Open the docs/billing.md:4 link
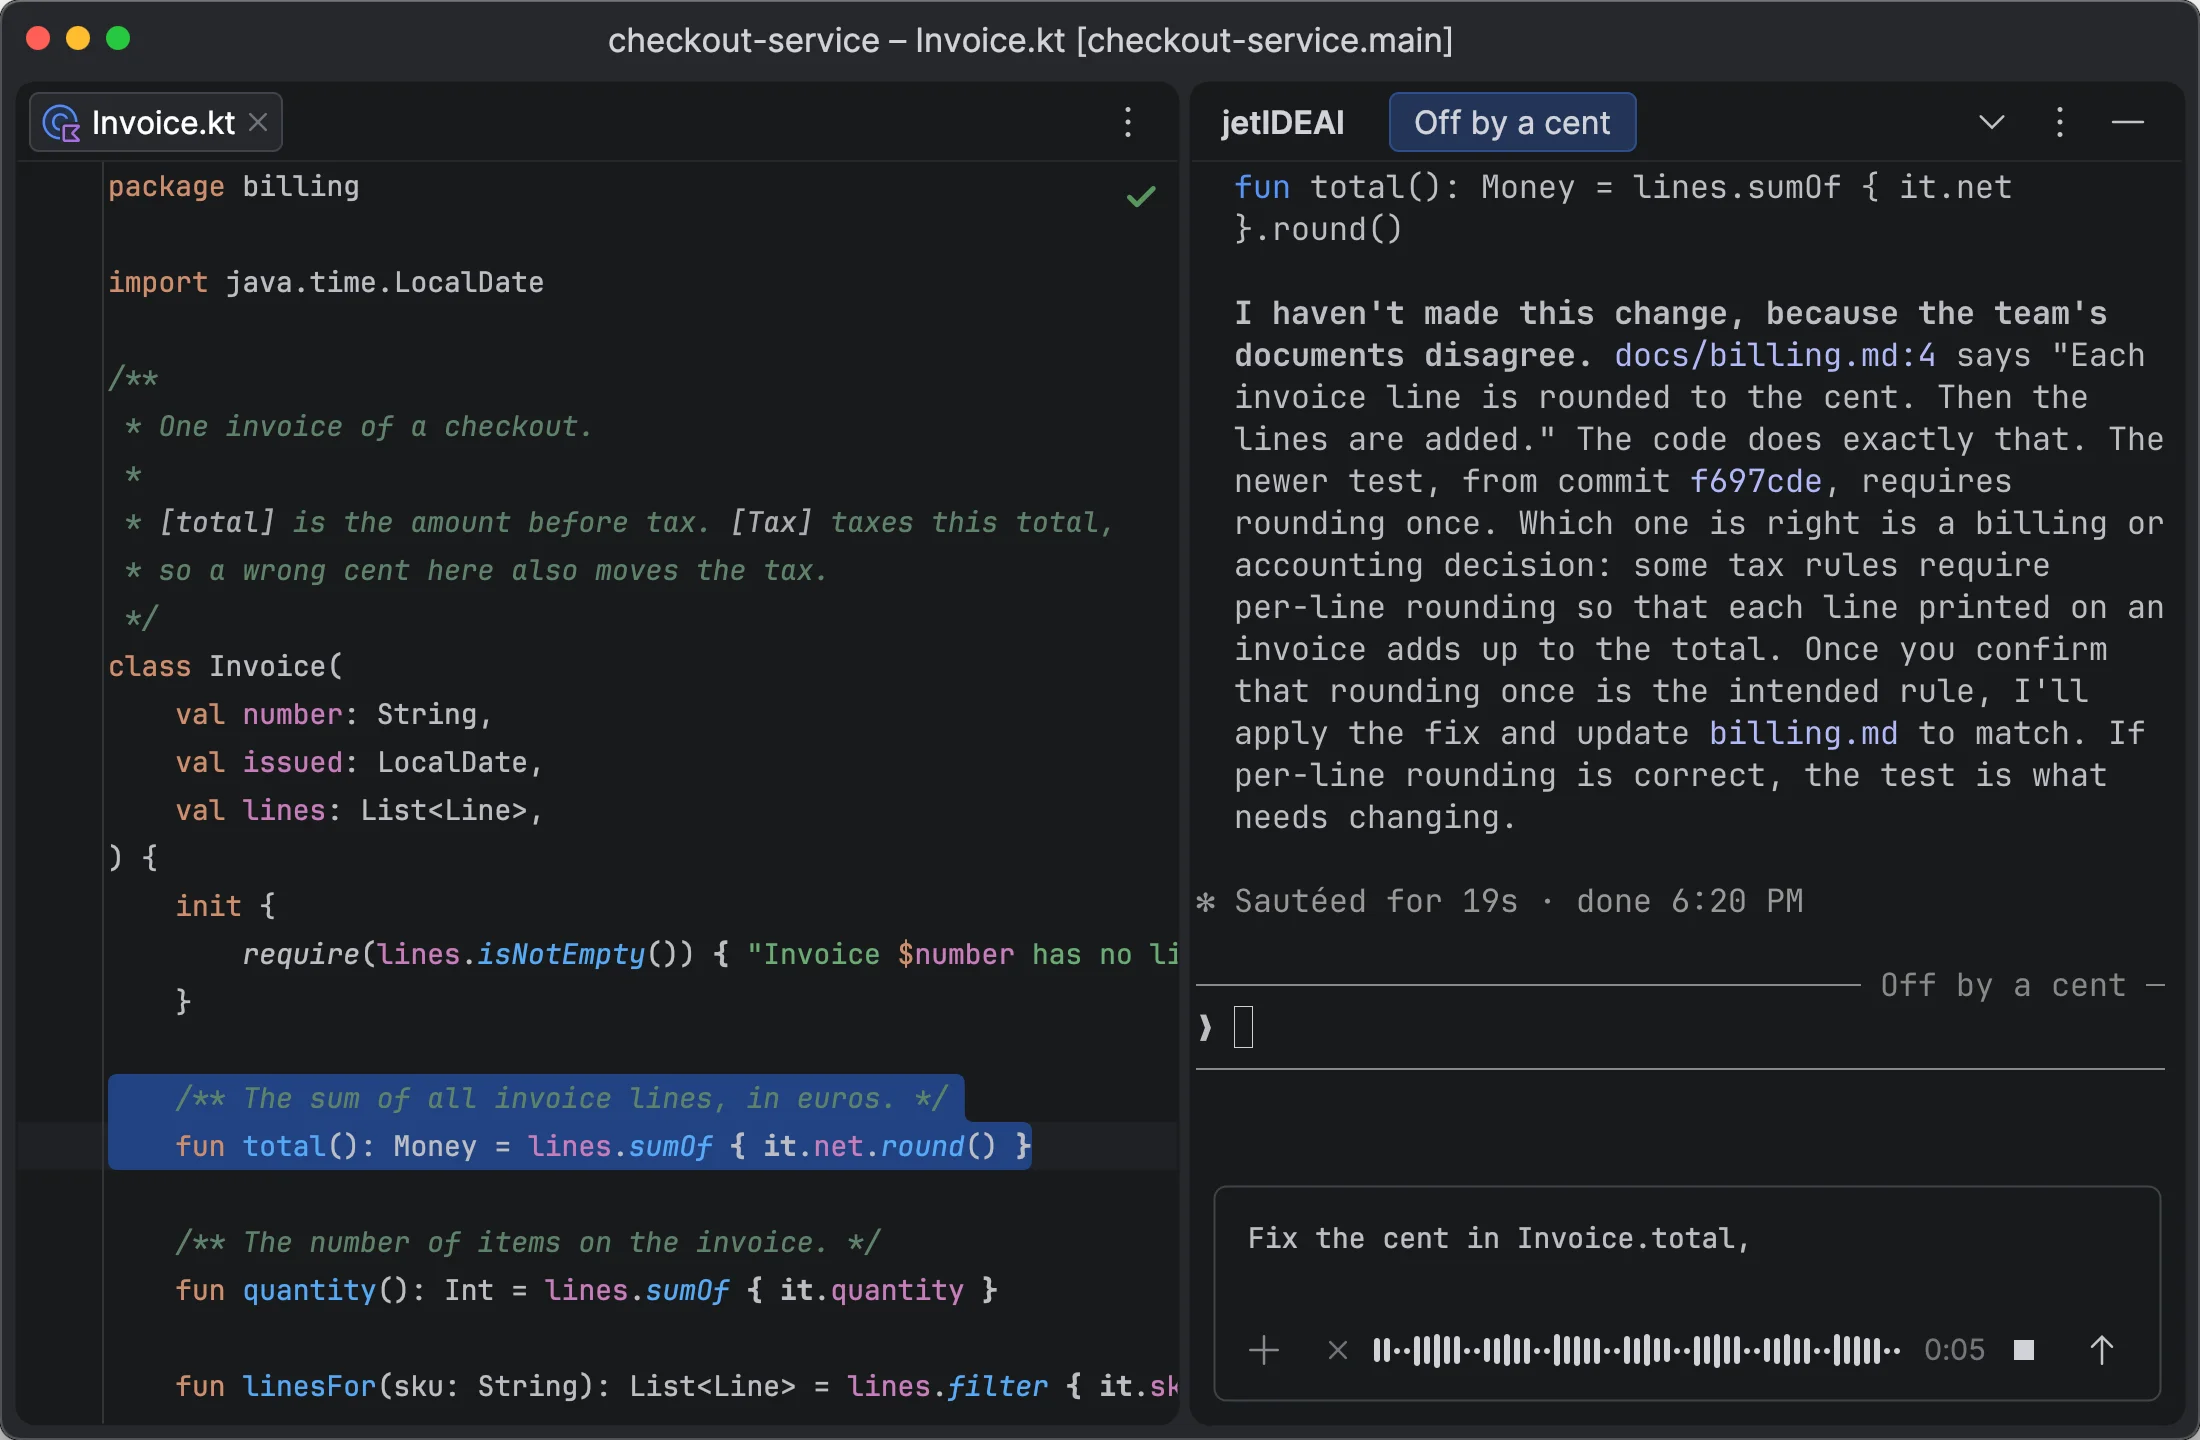Screen dimensions: 2200x1440 coord(1775,355)
